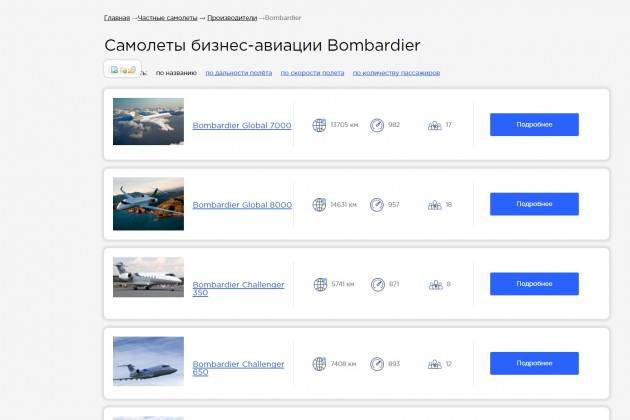This screenshot has height=420, width=630.
Task: Click globe range icon for Global 7000
Action: pyautogui.click(x=320, y=125)
